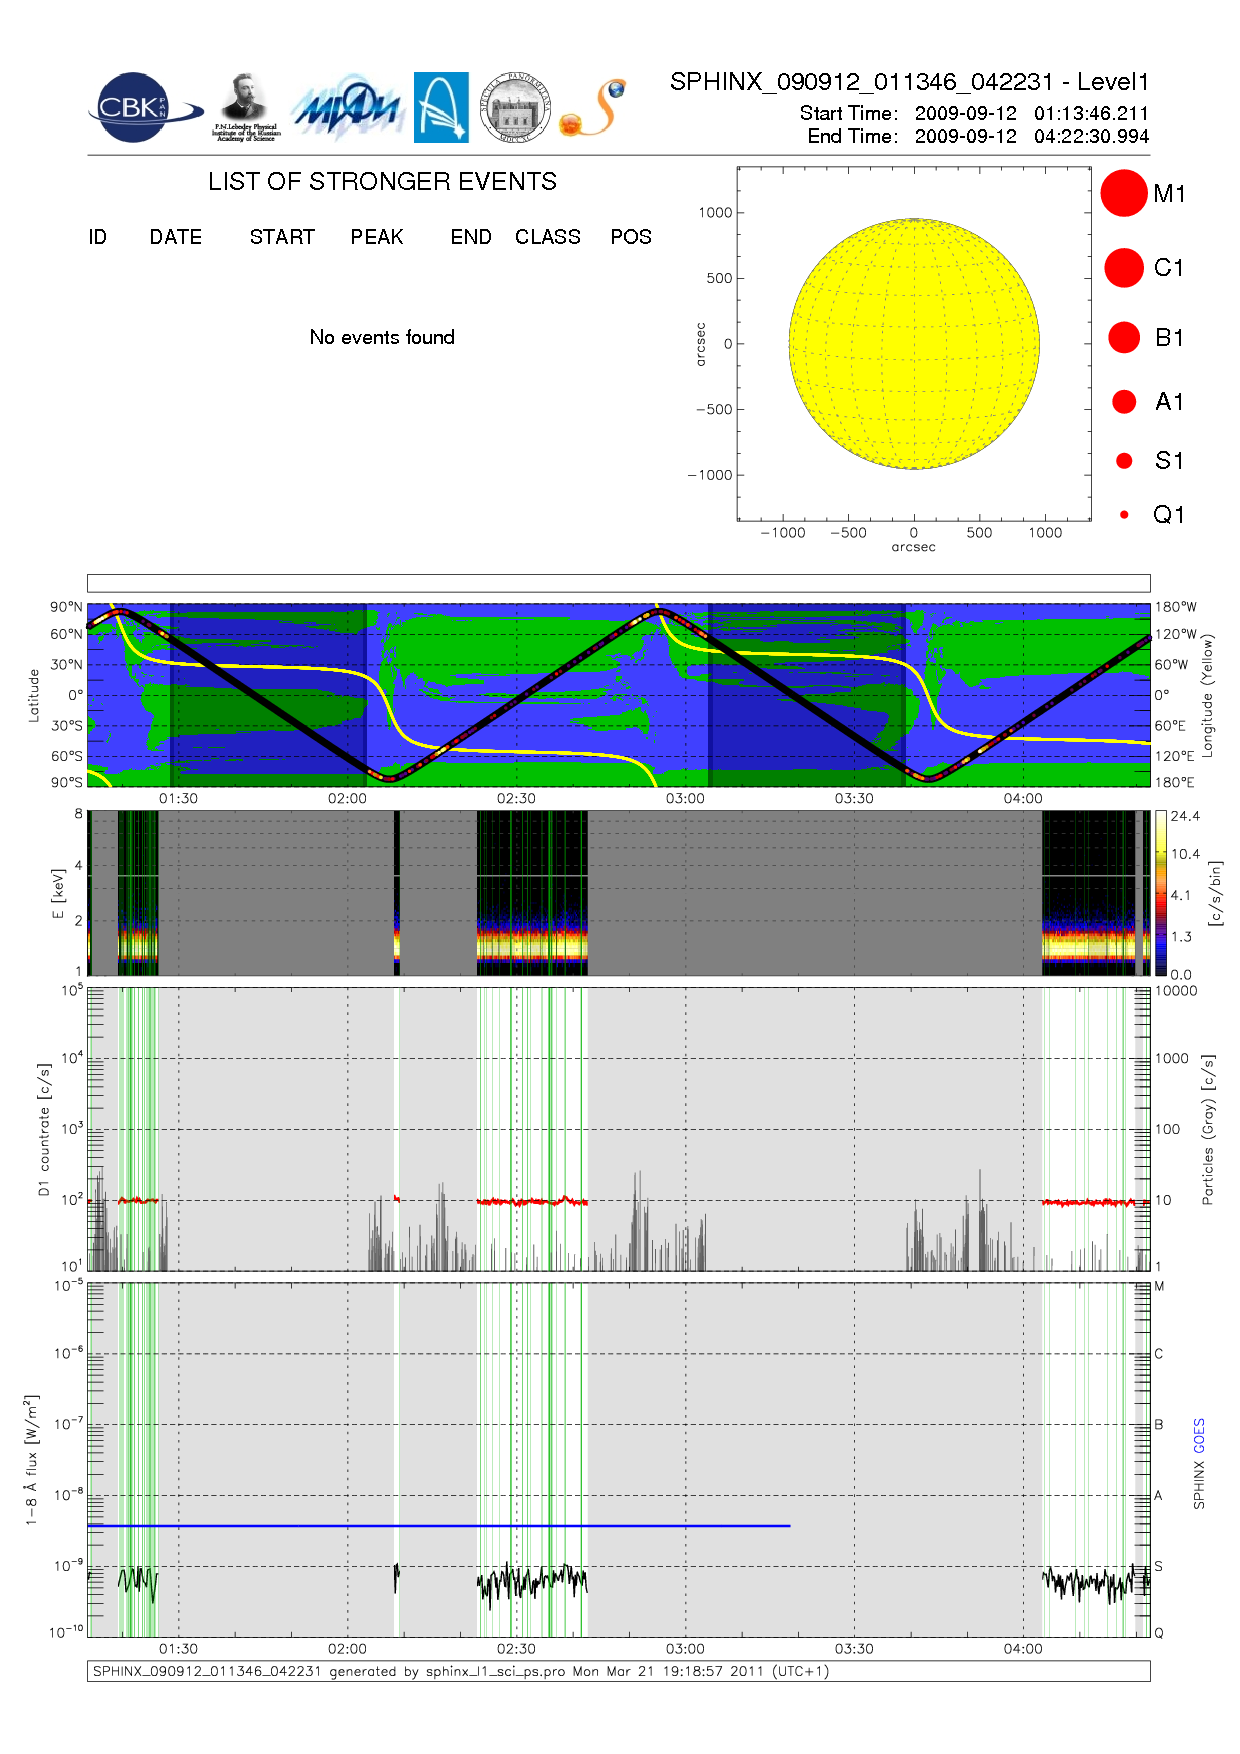Click the CBK PAN logo
This screenshot has width=1240, height=1754.
point(143,108)
